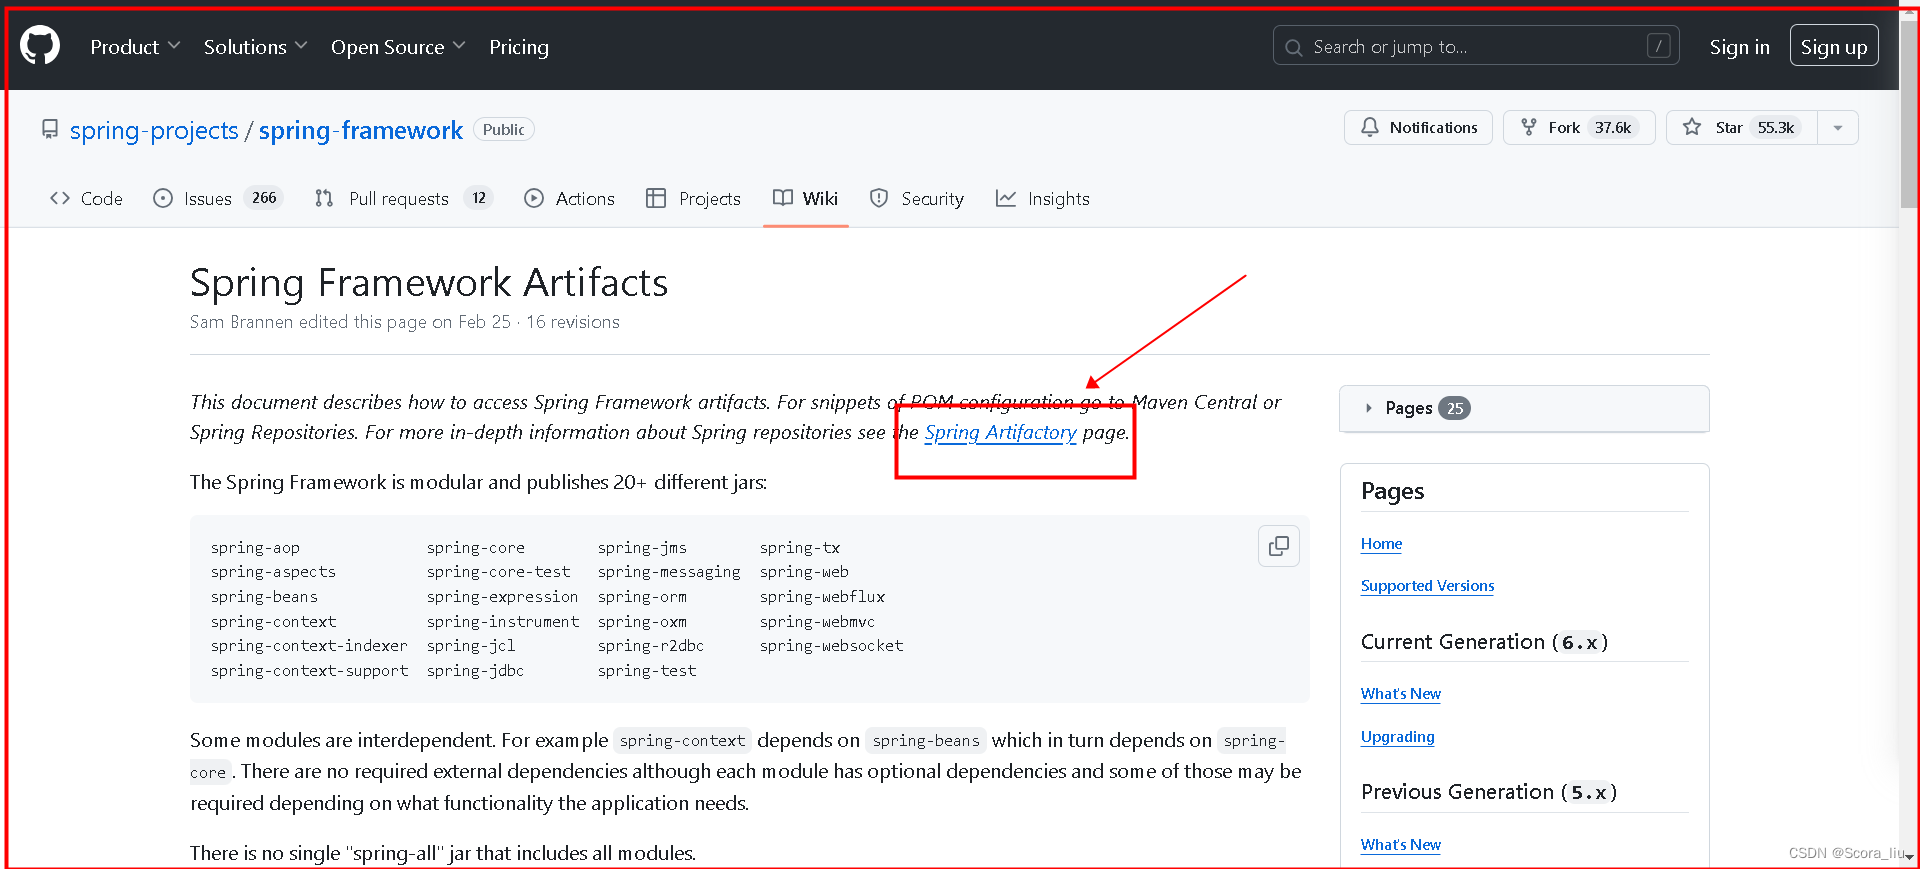The width and height of the screenshot is (1920, 869).
Task: Click the Fork count 37.6k badge
Action: pyautogui.click(x=1612, y=127)
